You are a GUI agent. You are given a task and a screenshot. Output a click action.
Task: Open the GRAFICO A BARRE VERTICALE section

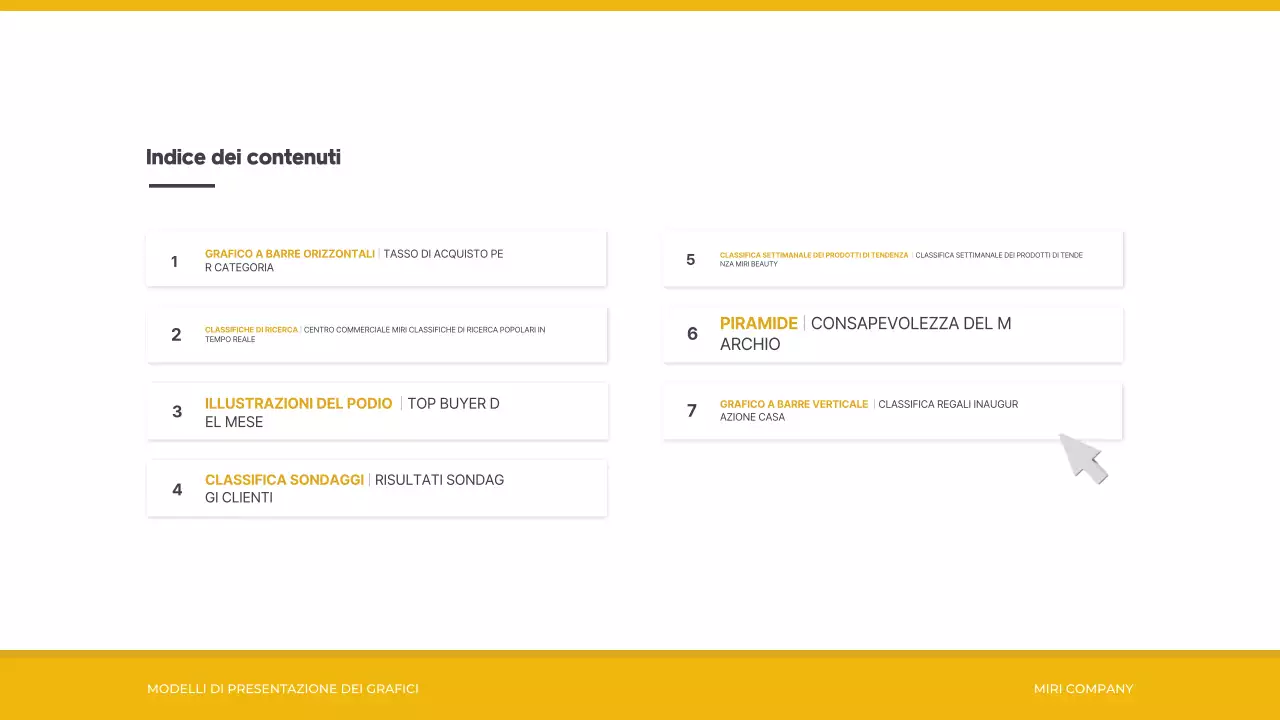tap(793, 404)
